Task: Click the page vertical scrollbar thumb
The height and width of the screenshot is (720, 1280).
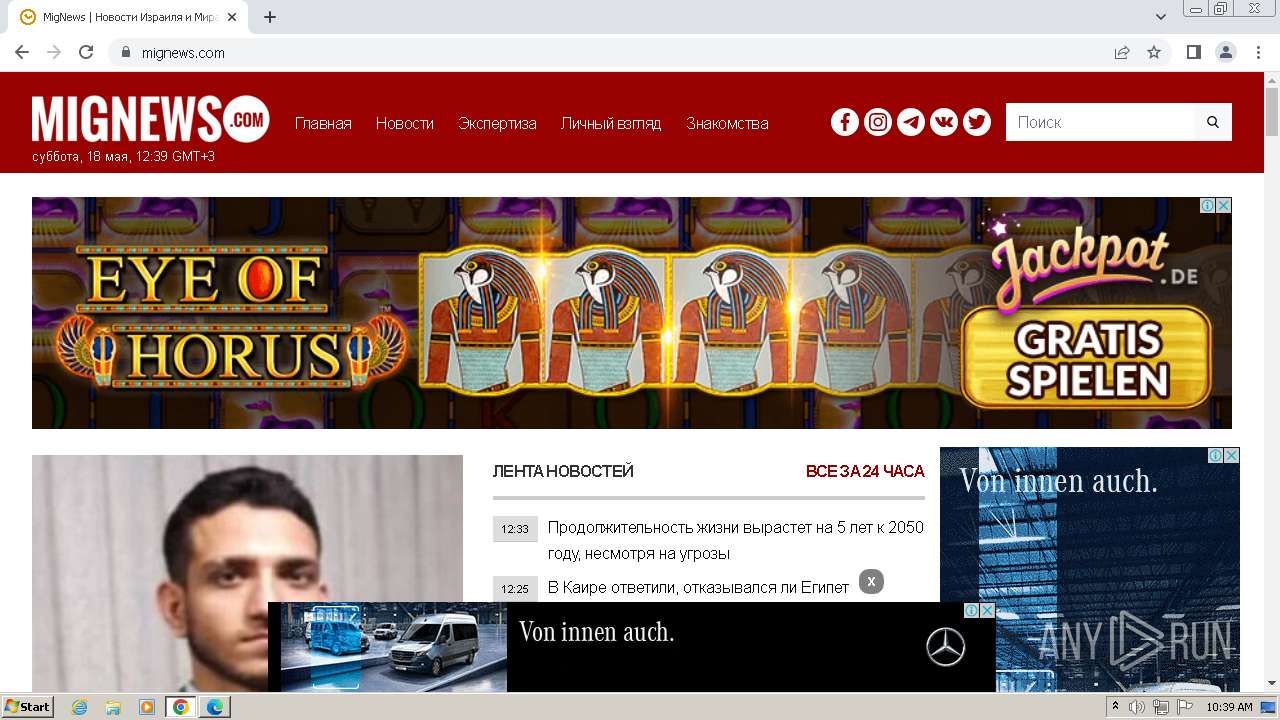Action: (x=1272, y=113)
